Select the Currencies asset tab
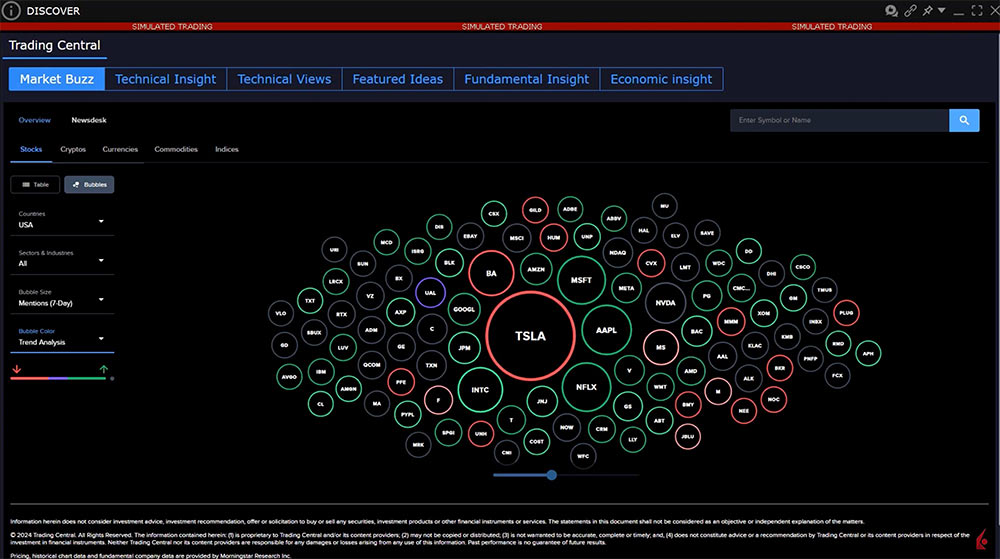 pyautogui.click(x=120, y=149)
